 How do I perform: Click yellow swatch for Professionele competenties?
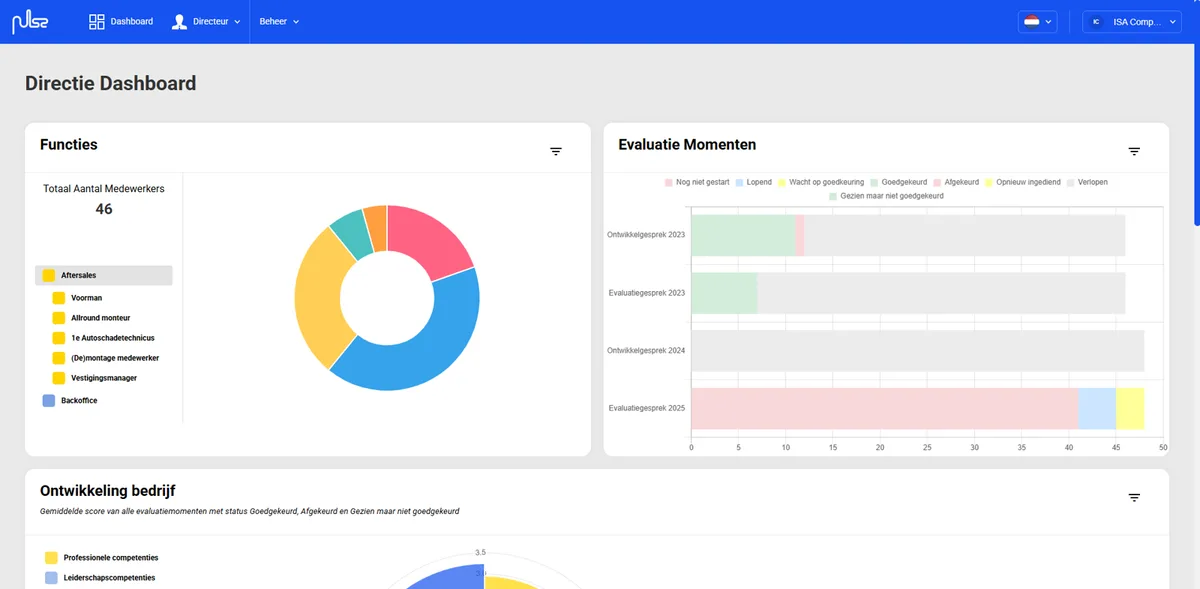click(51, 558)
